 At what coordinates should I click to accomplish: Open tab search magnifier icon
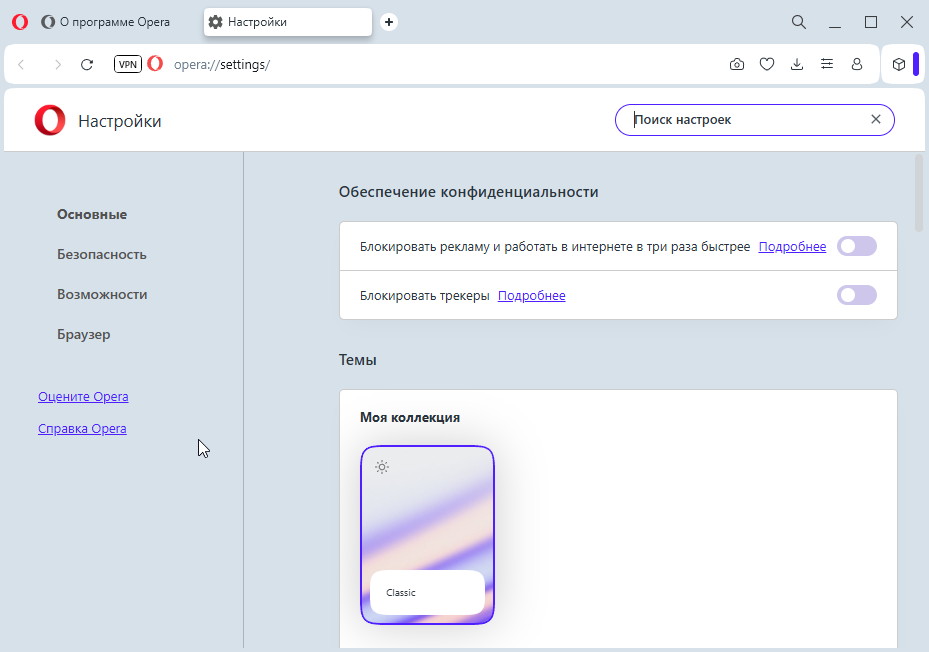(799, 22)
